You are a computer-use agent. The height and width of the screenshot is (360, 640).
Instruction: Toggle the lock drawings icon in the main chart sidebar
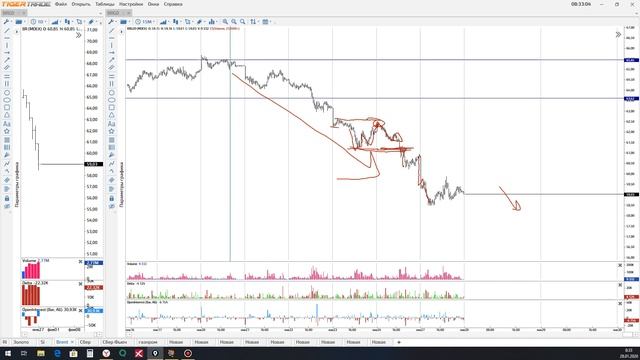coord(111,198)
